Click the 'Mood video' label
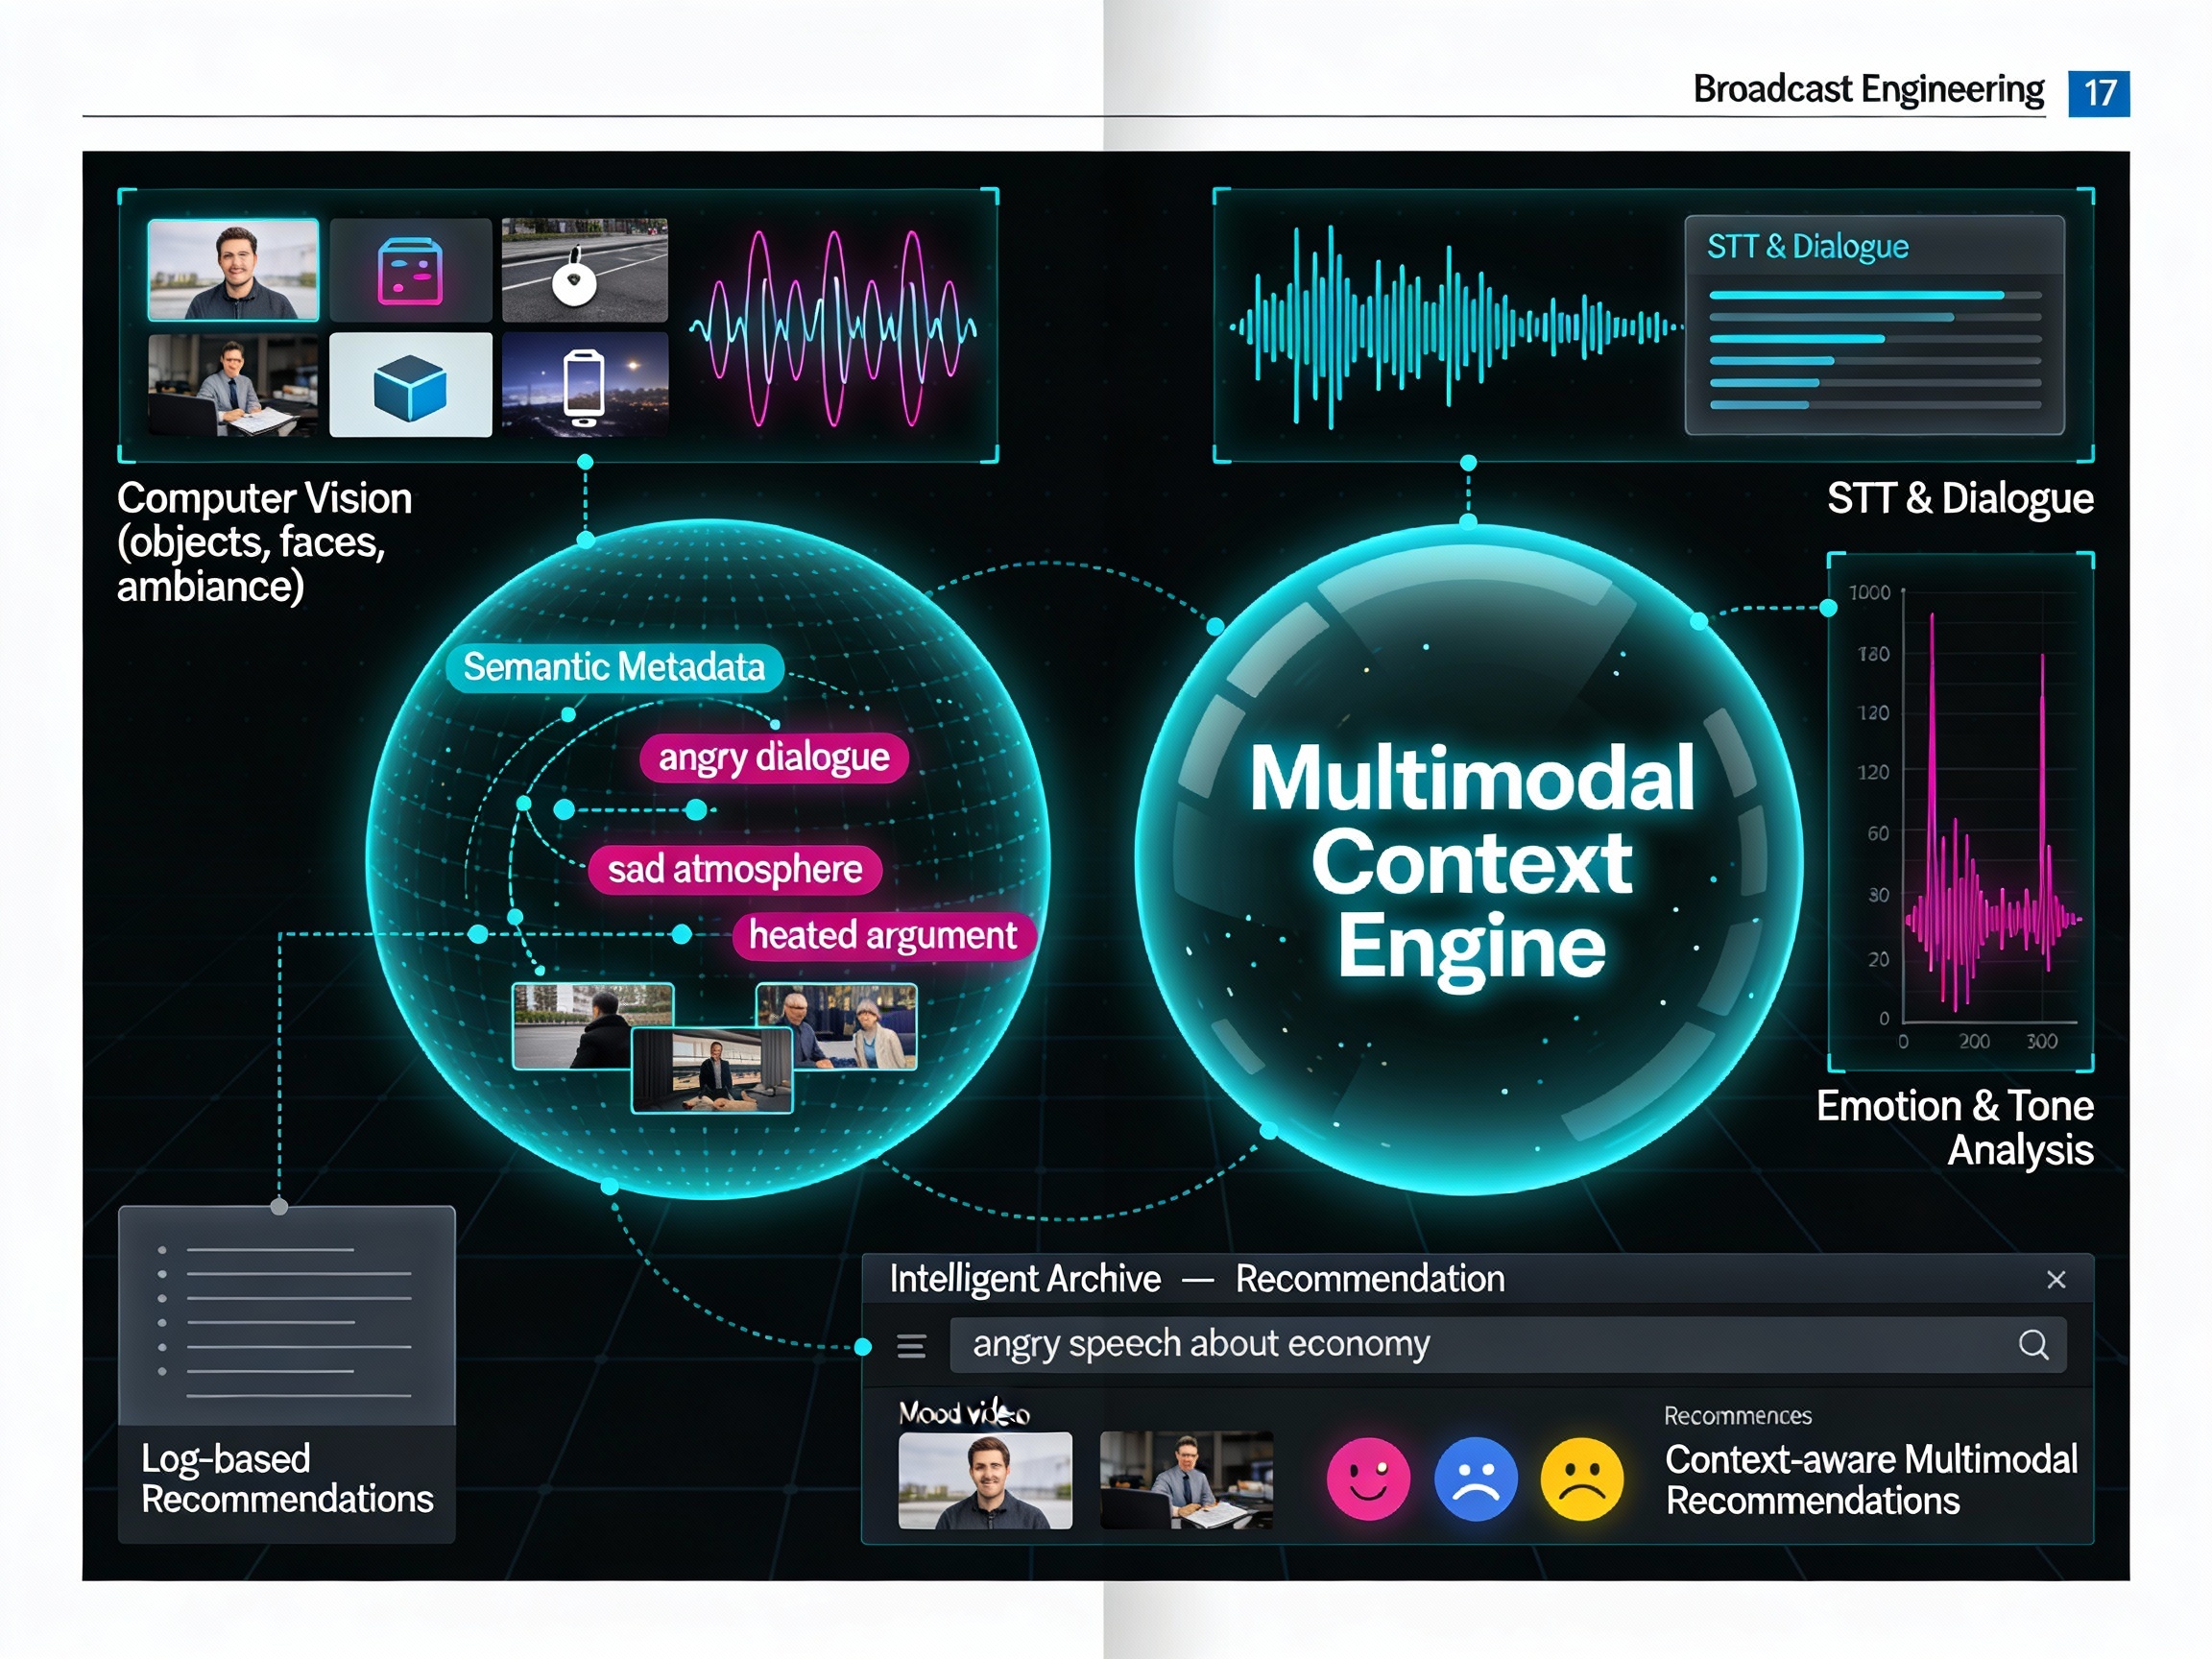The width and height of the screenshot is (2212, 1659). 964,1413
